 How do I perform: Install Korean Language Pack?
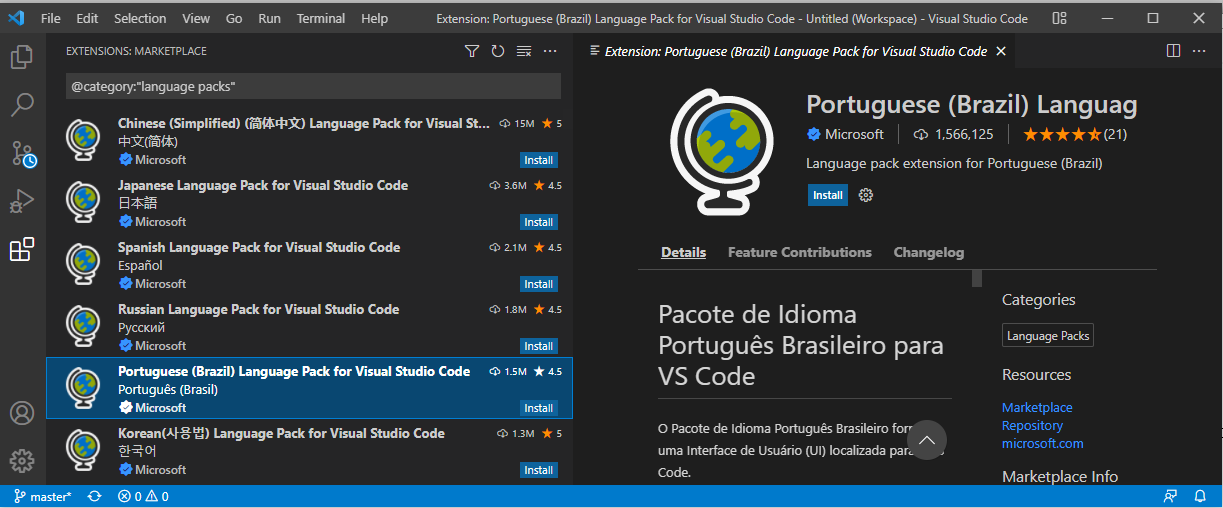pyautogui.click(x=538, y=470)
